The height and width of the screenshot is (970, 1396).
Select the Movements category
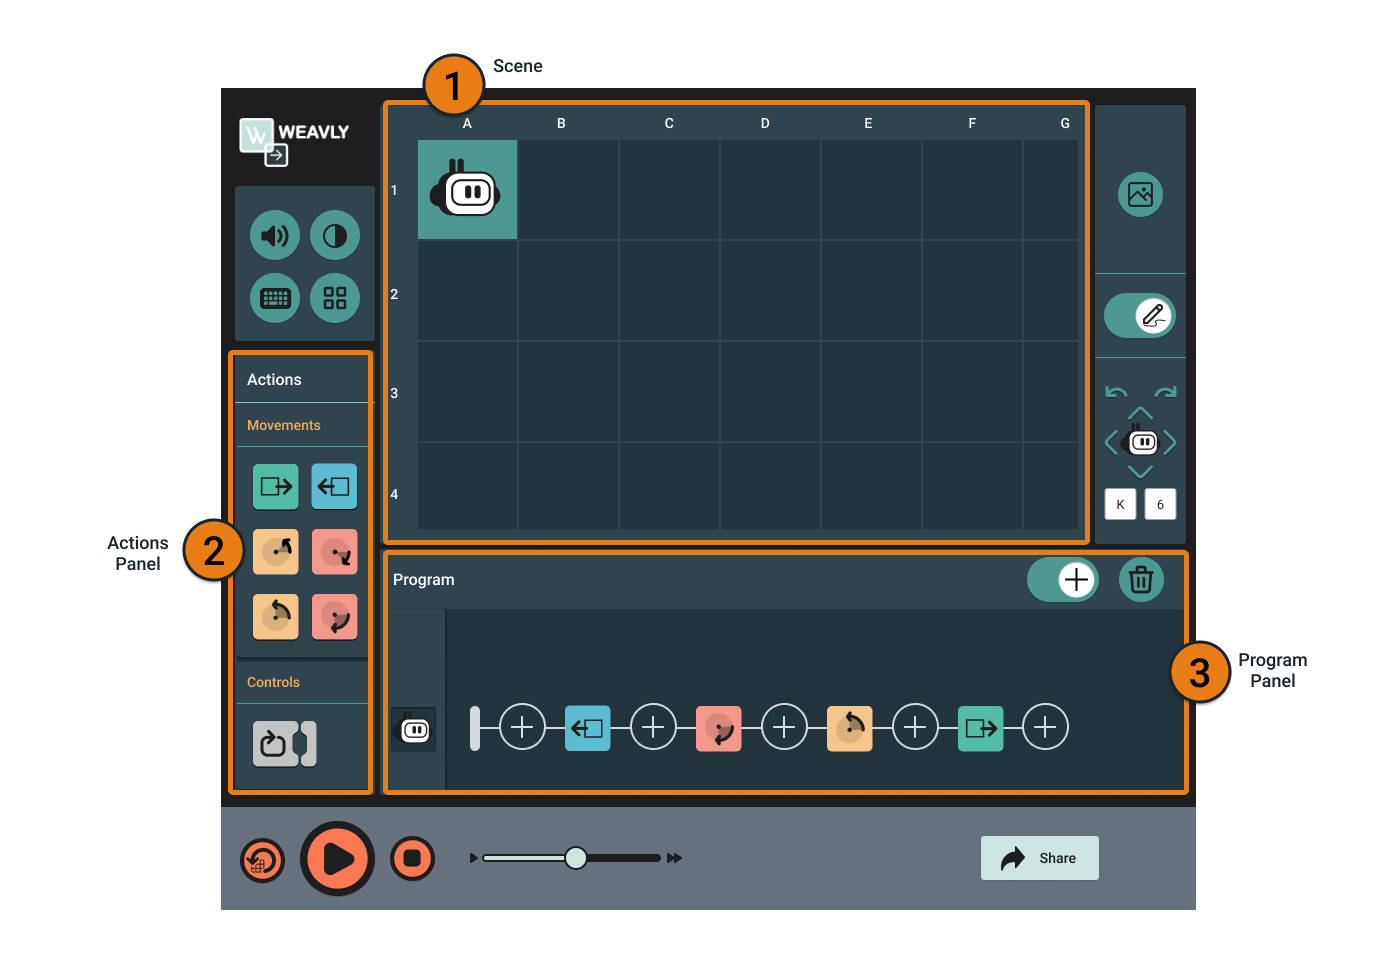pyautogui.click(x=283, y=425)
